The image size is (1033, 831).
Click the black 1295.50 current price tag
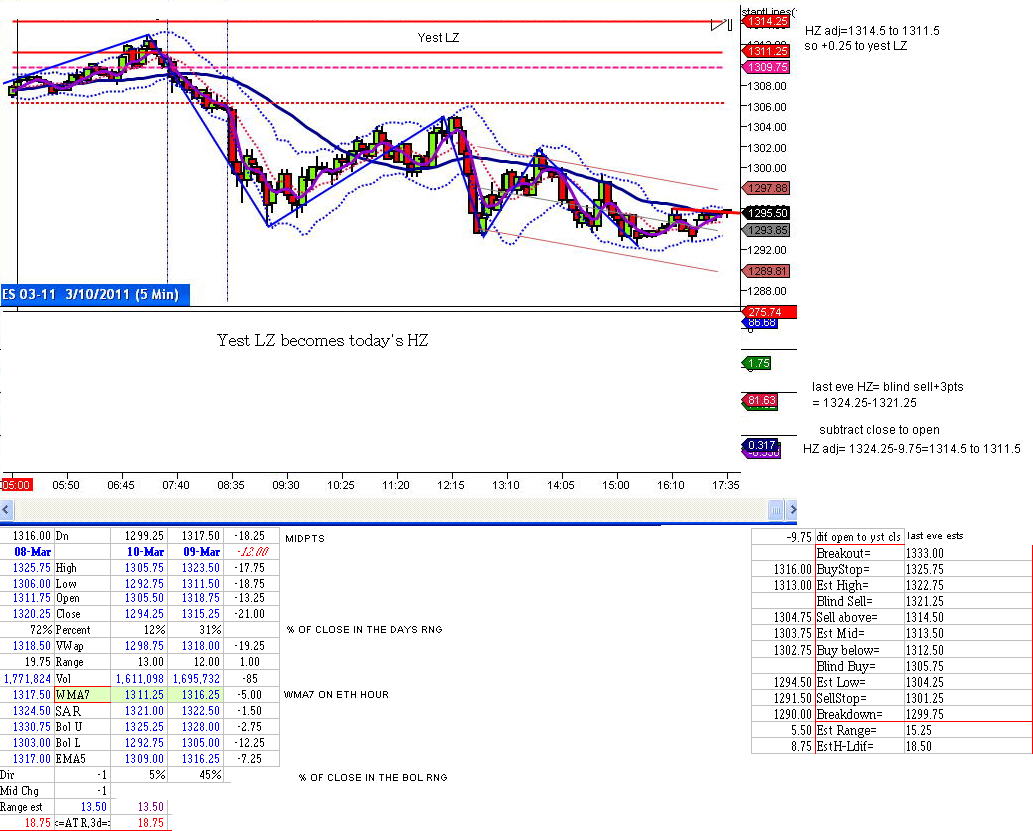[766, 213]
